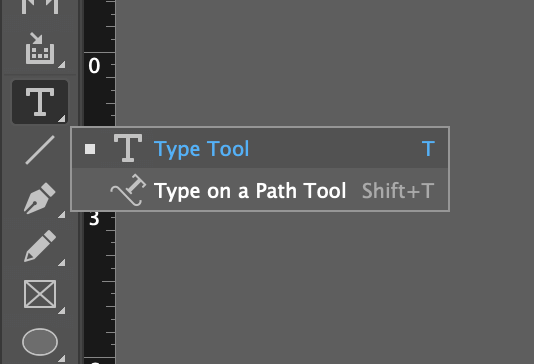The height and width of the screenshot is (364, 534).
Task: Select the Pencil tool
Action: [40, 246]
